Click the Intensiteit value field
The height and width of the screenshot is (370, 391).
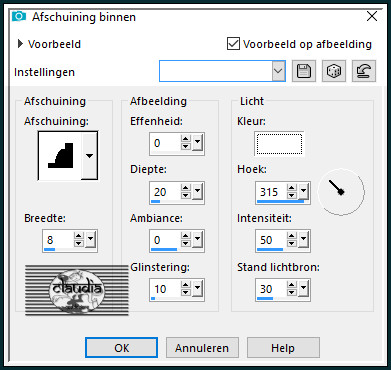(x=271, y=240)
